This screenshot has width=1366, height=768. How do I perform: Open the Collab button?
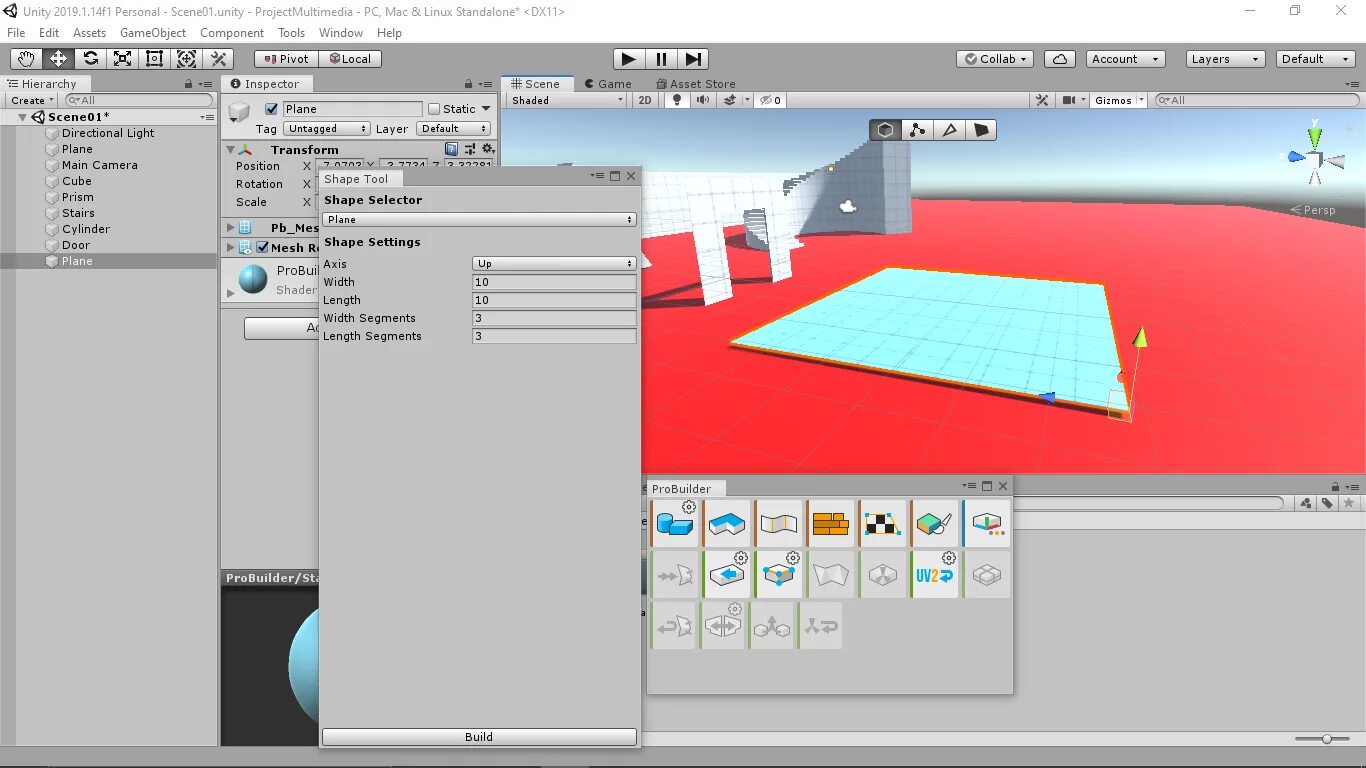coord(995,59)
